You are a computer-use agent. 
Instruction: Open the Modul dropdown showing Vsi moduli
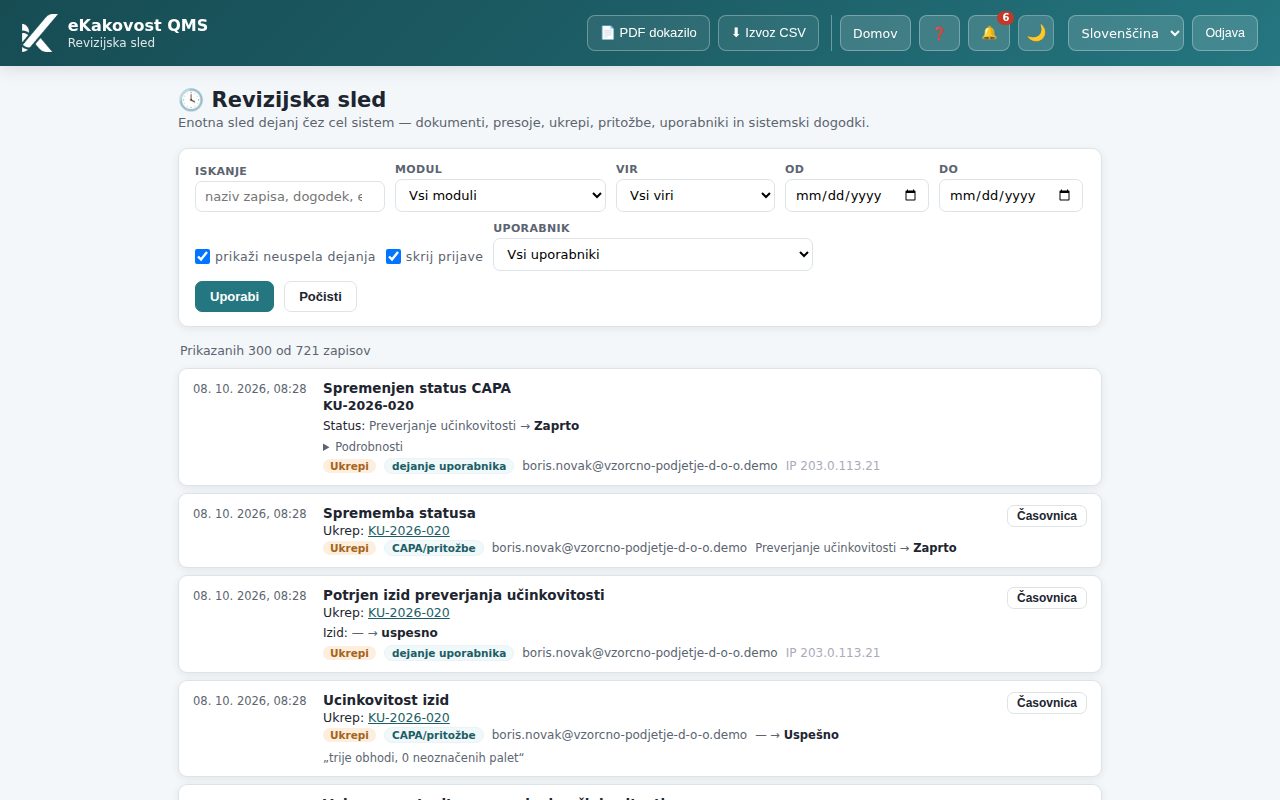(x=500, y=196)
